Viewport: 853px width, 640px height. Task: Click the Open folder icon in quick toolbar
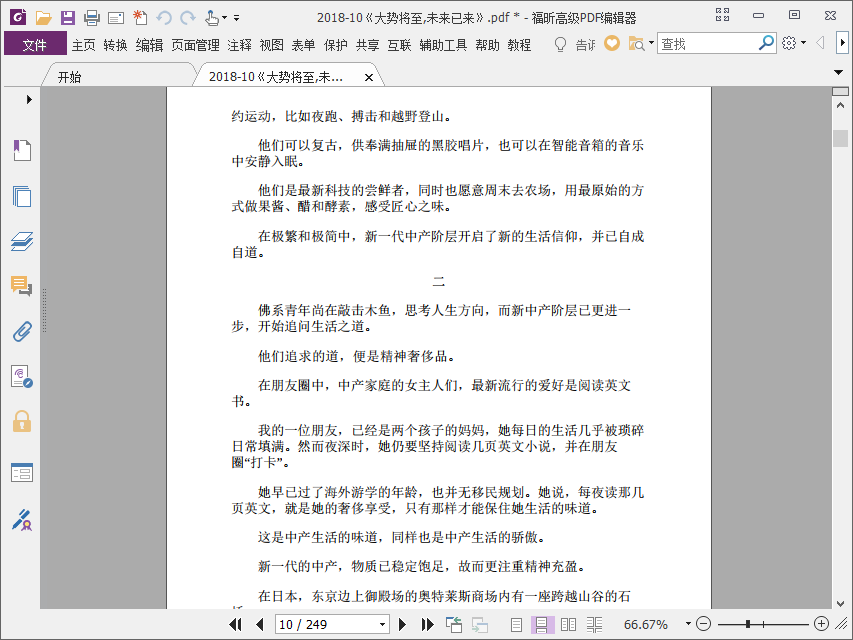44,18
